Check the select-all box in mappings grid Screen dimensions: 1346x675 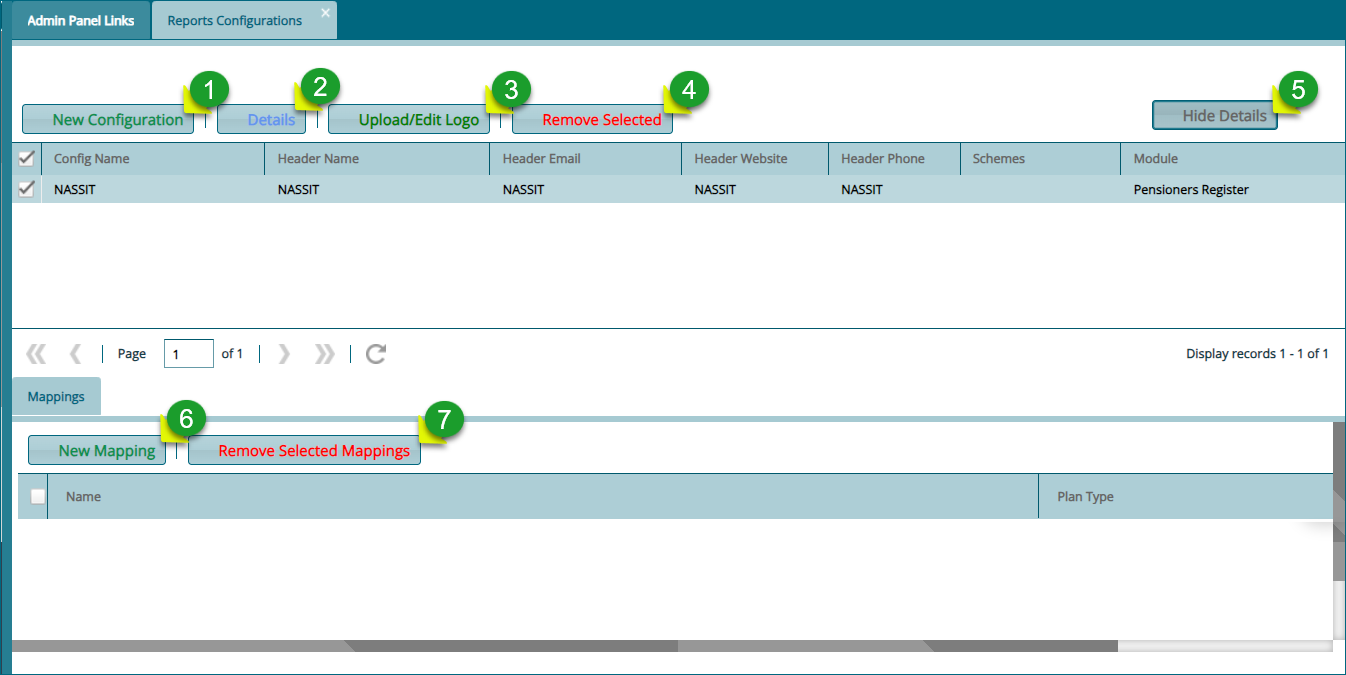(37, 496)
